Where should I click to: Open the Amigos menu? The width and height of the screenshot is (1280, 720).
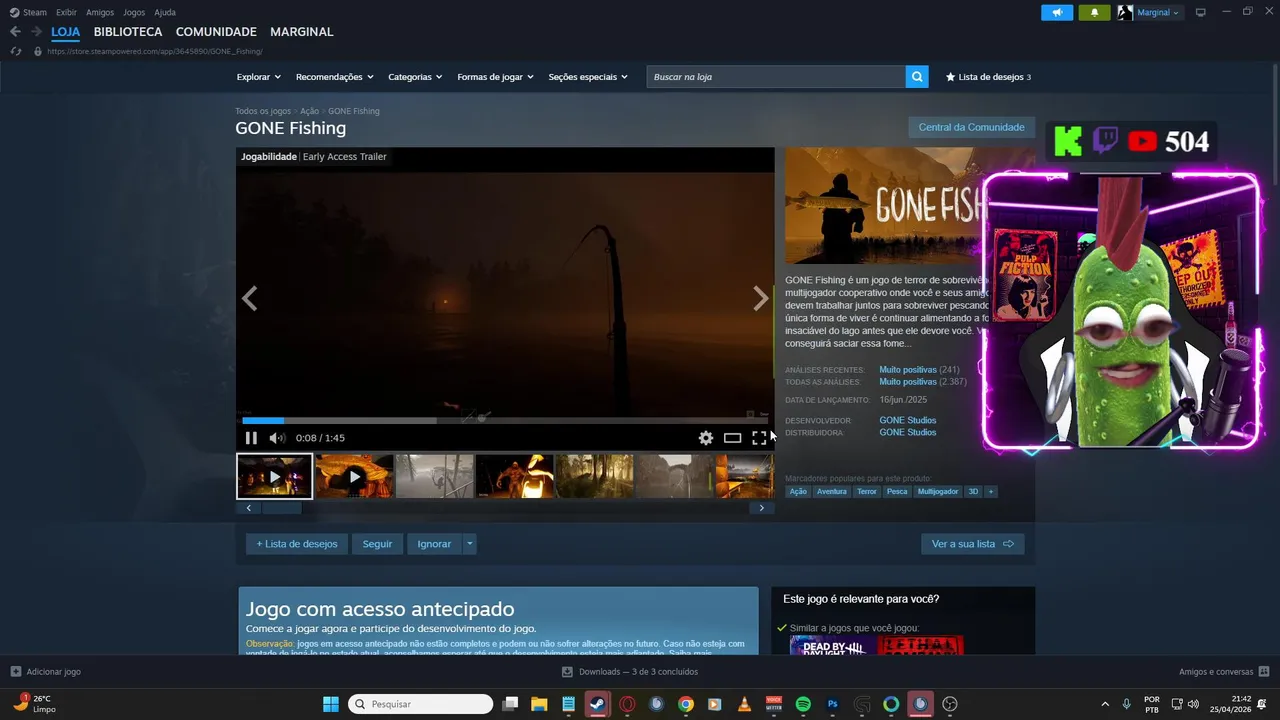pos(100,13)
